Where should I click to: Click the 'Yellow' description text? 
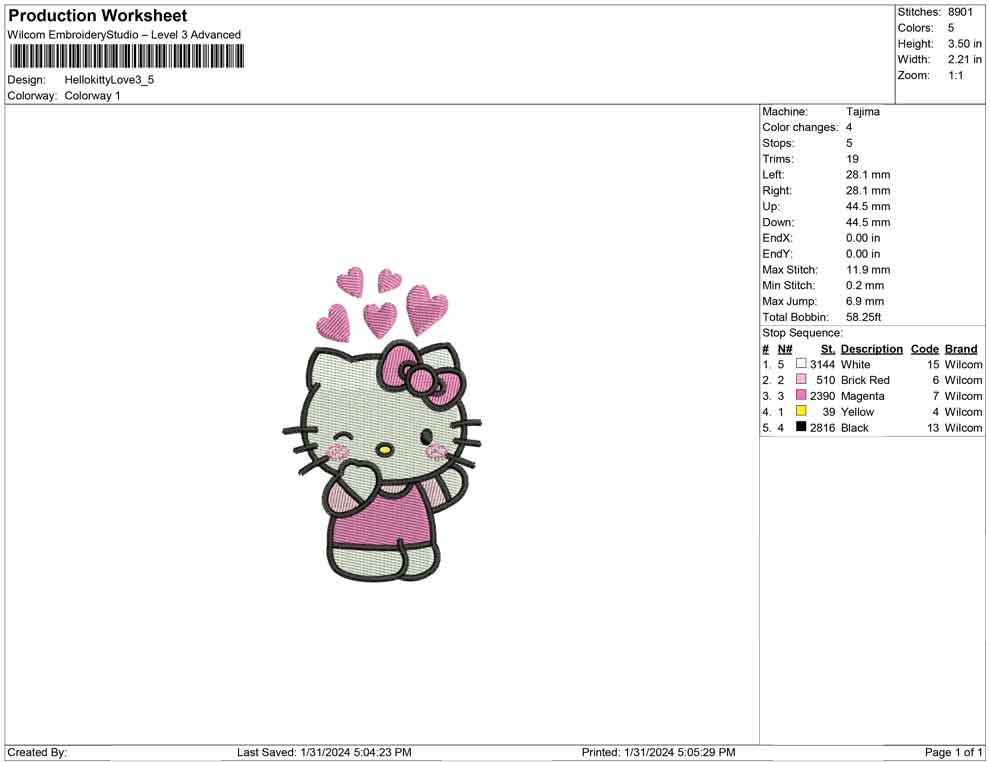(857, 412)
